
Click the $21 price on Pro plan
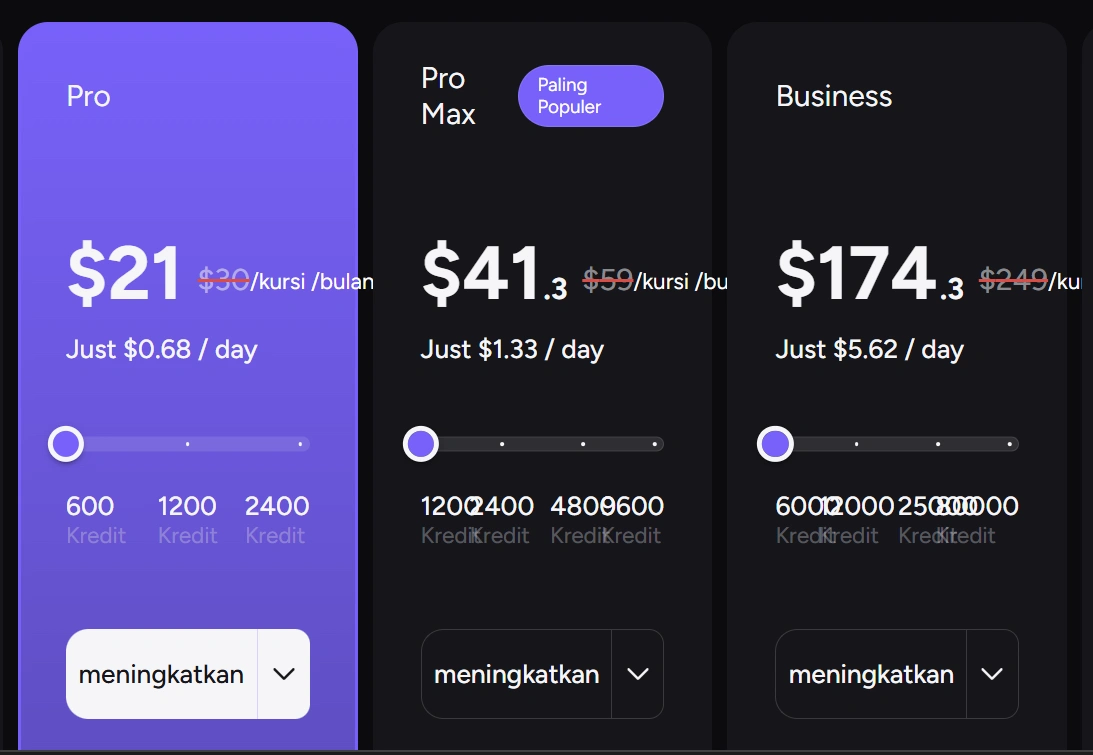pyautogui.click(x=124, y=274)
